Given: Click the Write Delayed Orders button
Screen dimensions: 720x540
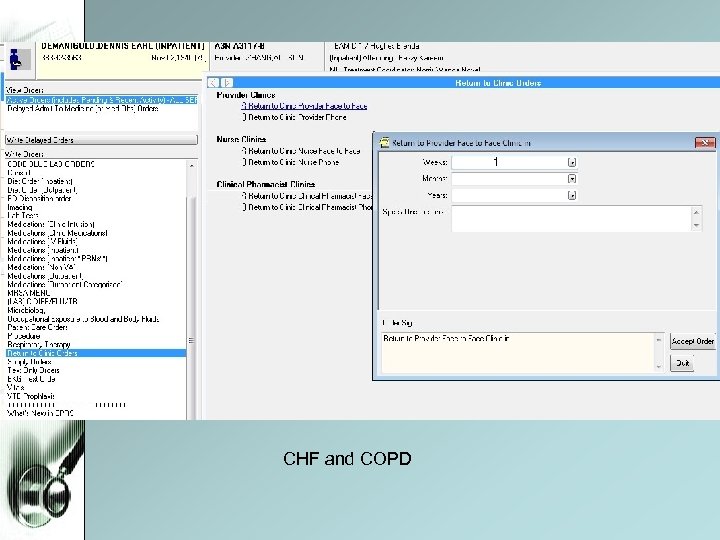Looking at the screenshot, I should [x=101, y=140].
